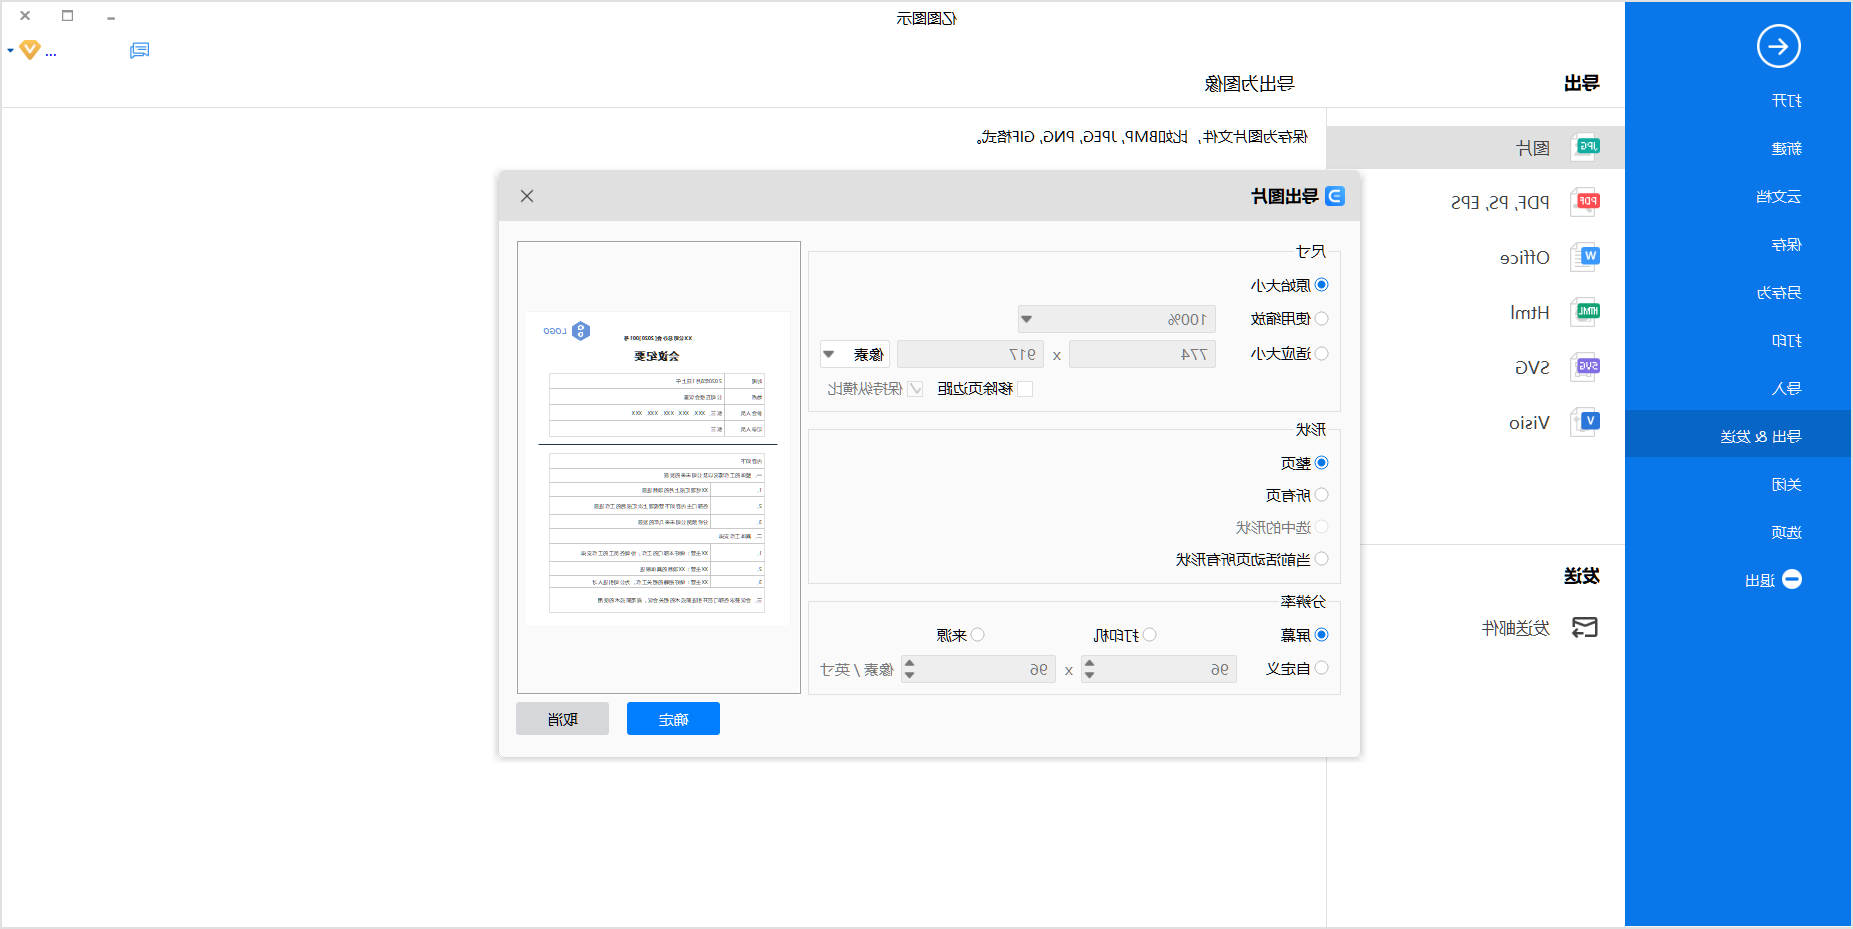Click the 发送邮件 envelope icon
Viewport: 1853px width, 929px height.
click(x=1585, y=627)
